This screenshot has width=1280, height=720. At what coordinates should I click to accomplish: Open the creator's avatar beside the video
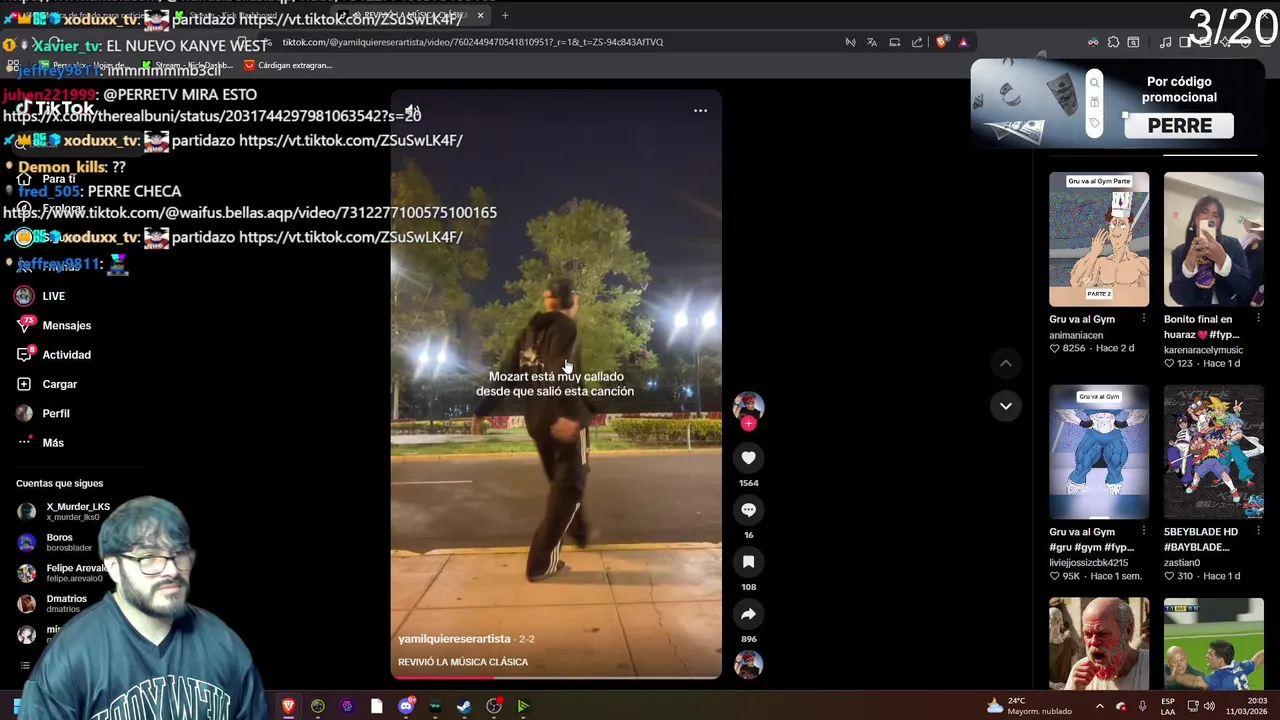[x=748, y=406]
